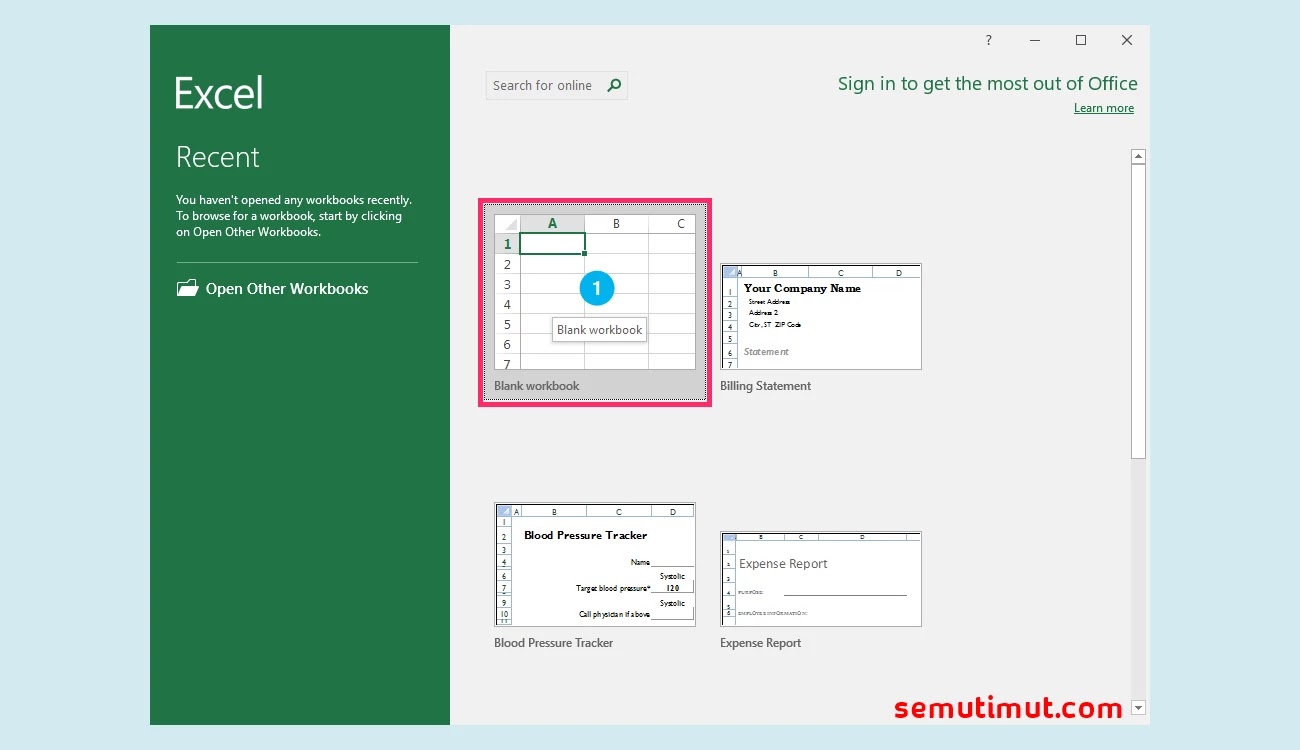Click the search magnifier icon
1300x750 pixels.
tap(614, 85)
